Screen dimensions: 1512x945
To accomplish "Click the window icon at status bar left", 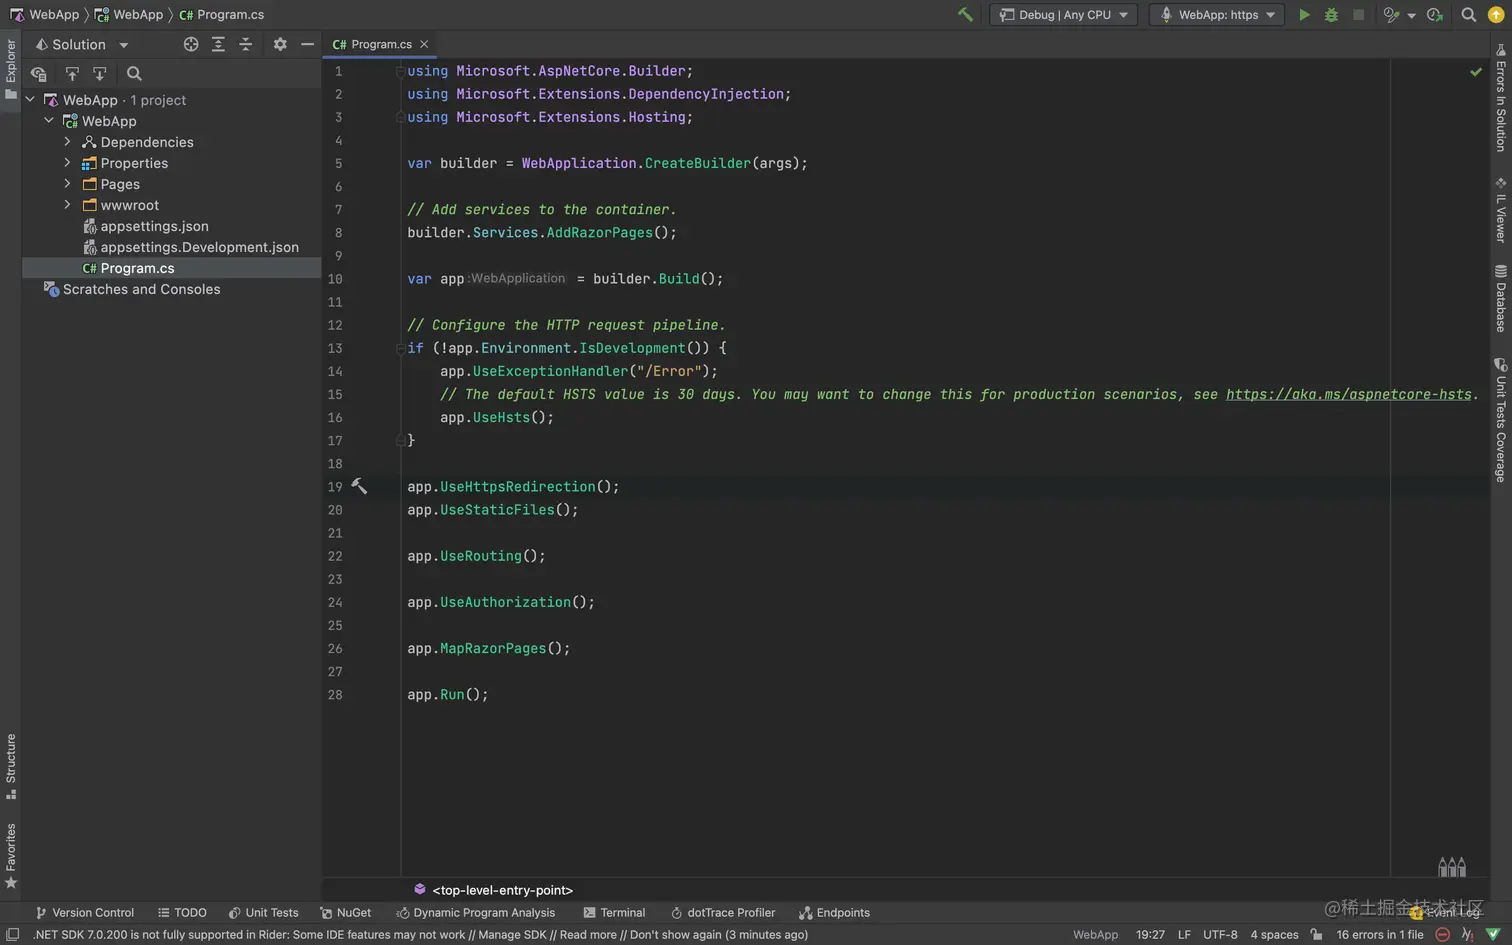I will coord(12,934).
